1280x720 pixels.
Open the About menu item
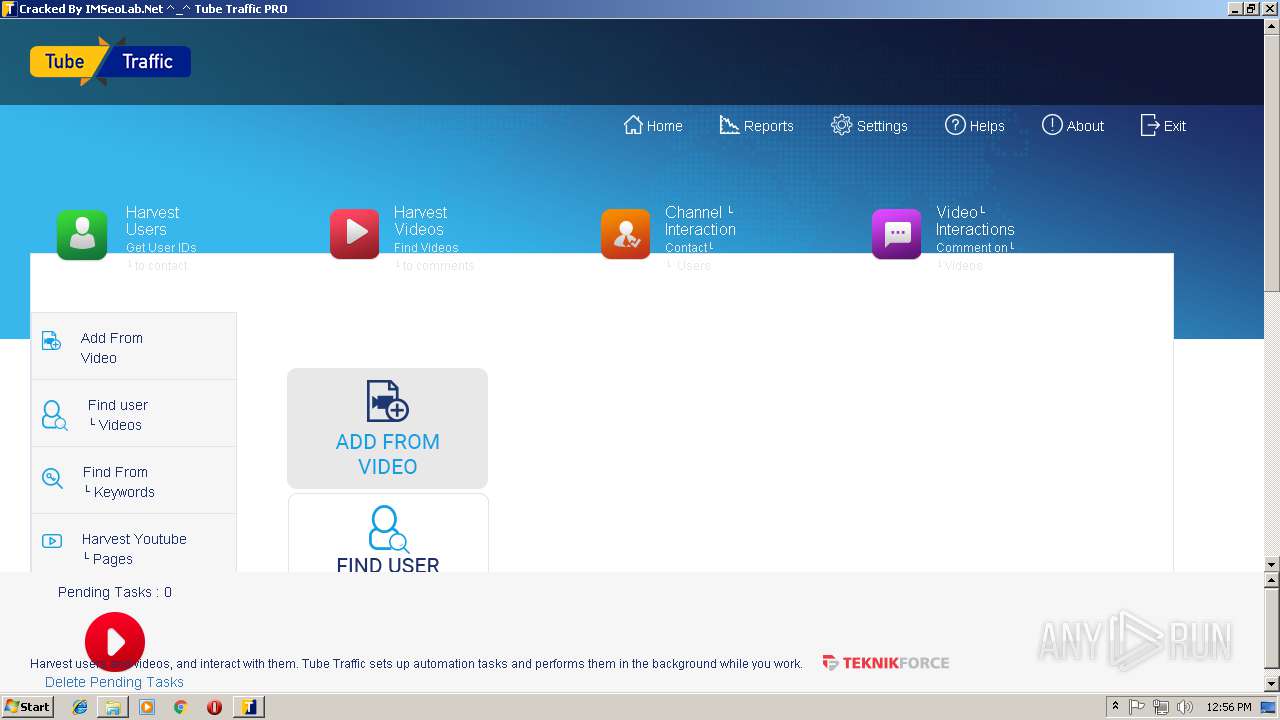pyautogui.click(x=1073, y=125)
